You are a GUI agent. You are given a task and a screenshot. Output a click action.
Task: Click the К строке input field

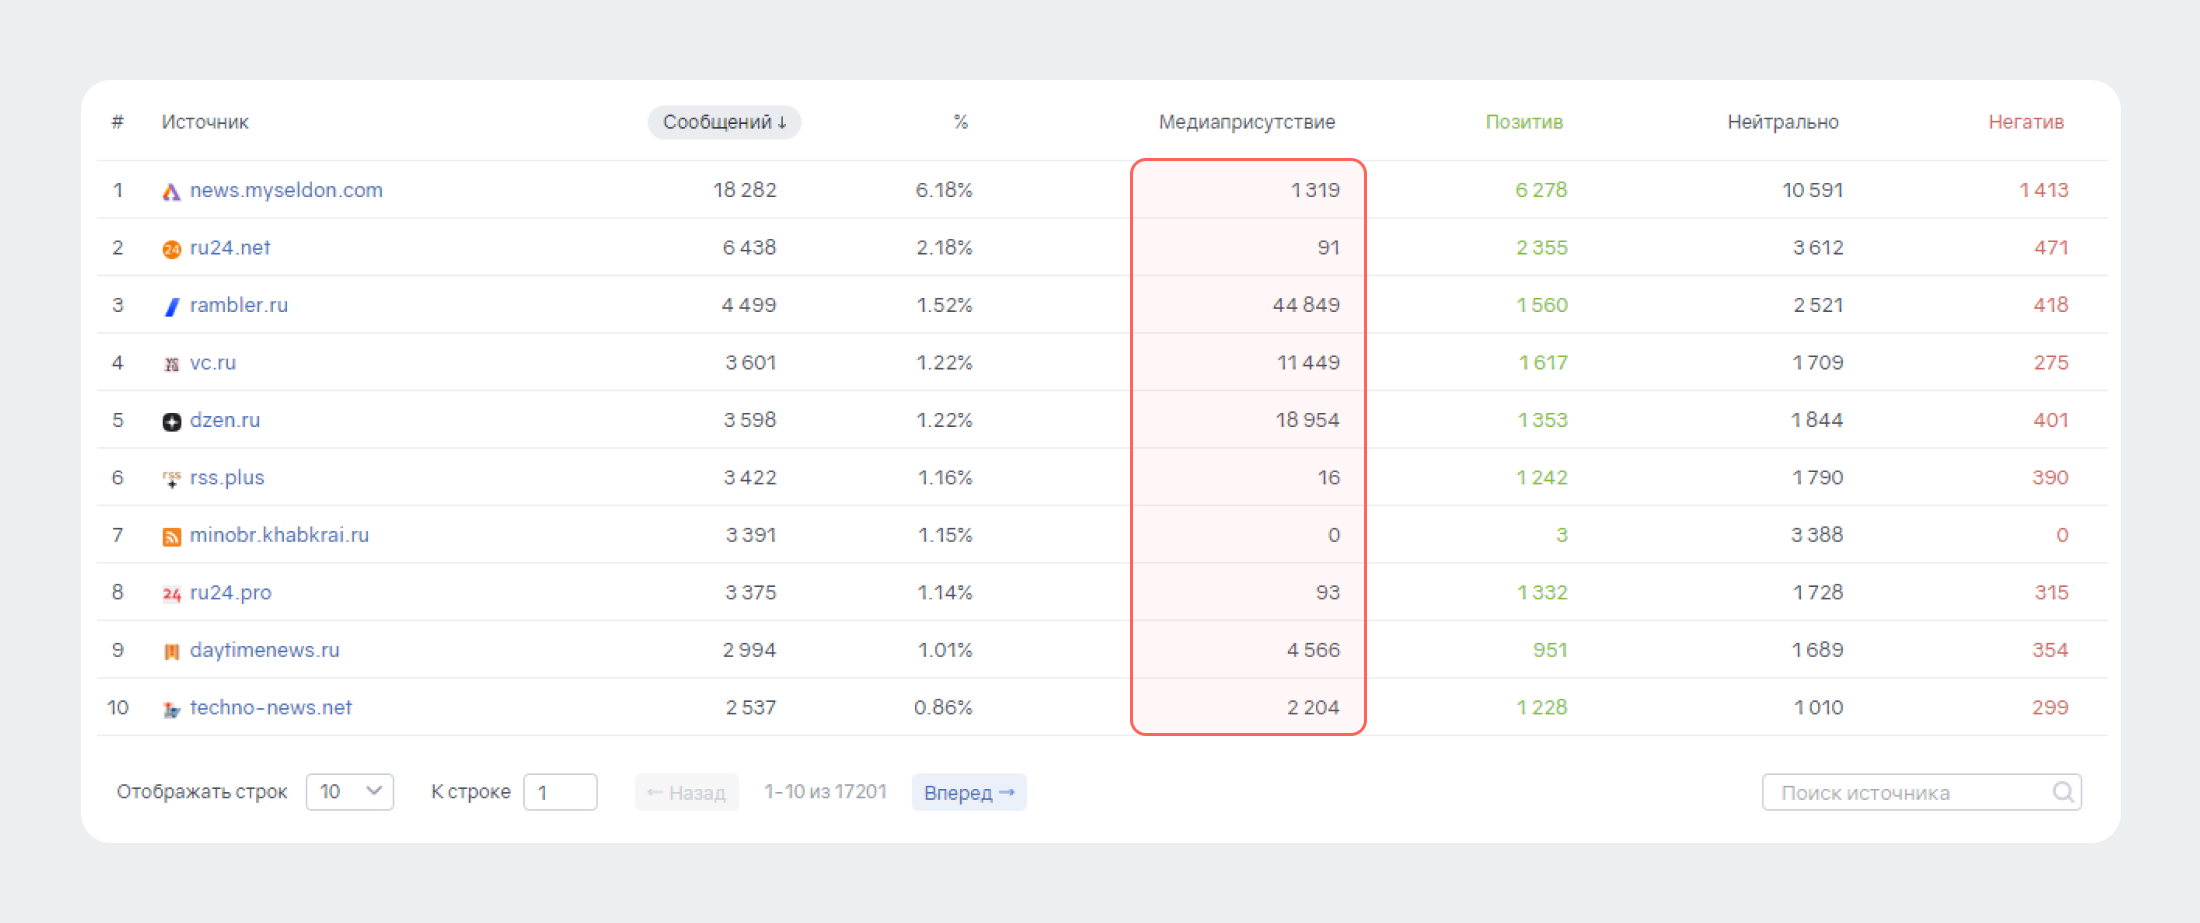560,792
